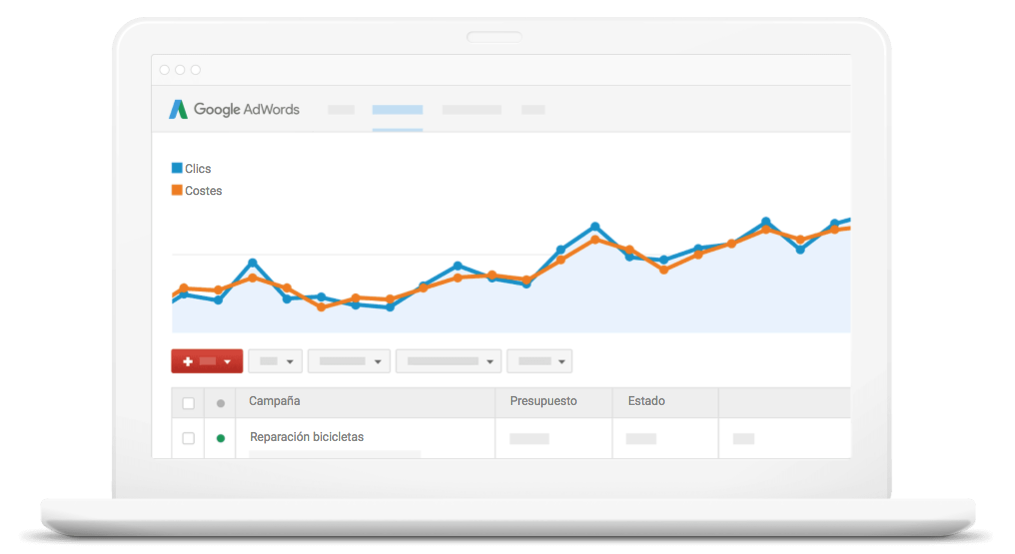Select the first gray navigation tab beside logo
This screenshot has height=554, width=1015.
[341, 110]
